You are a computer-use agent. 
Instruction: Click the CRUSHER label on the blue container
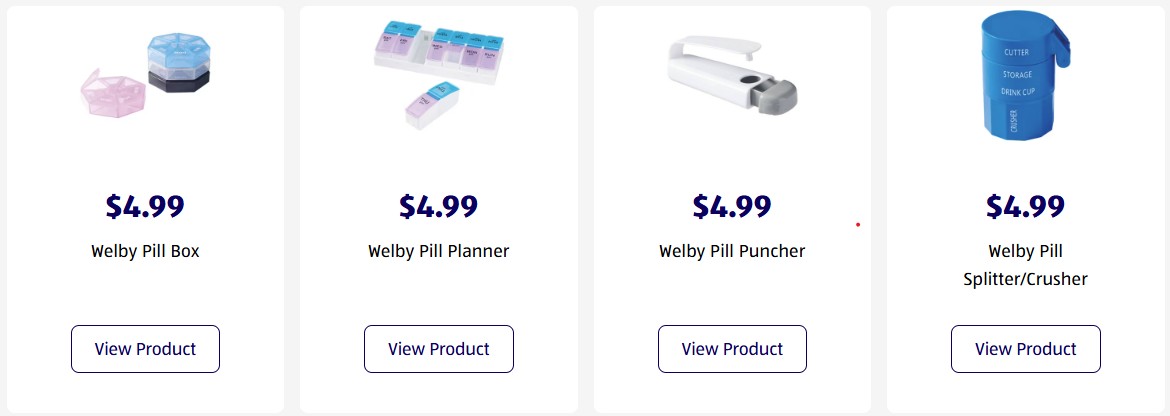tap(1013, 122)
